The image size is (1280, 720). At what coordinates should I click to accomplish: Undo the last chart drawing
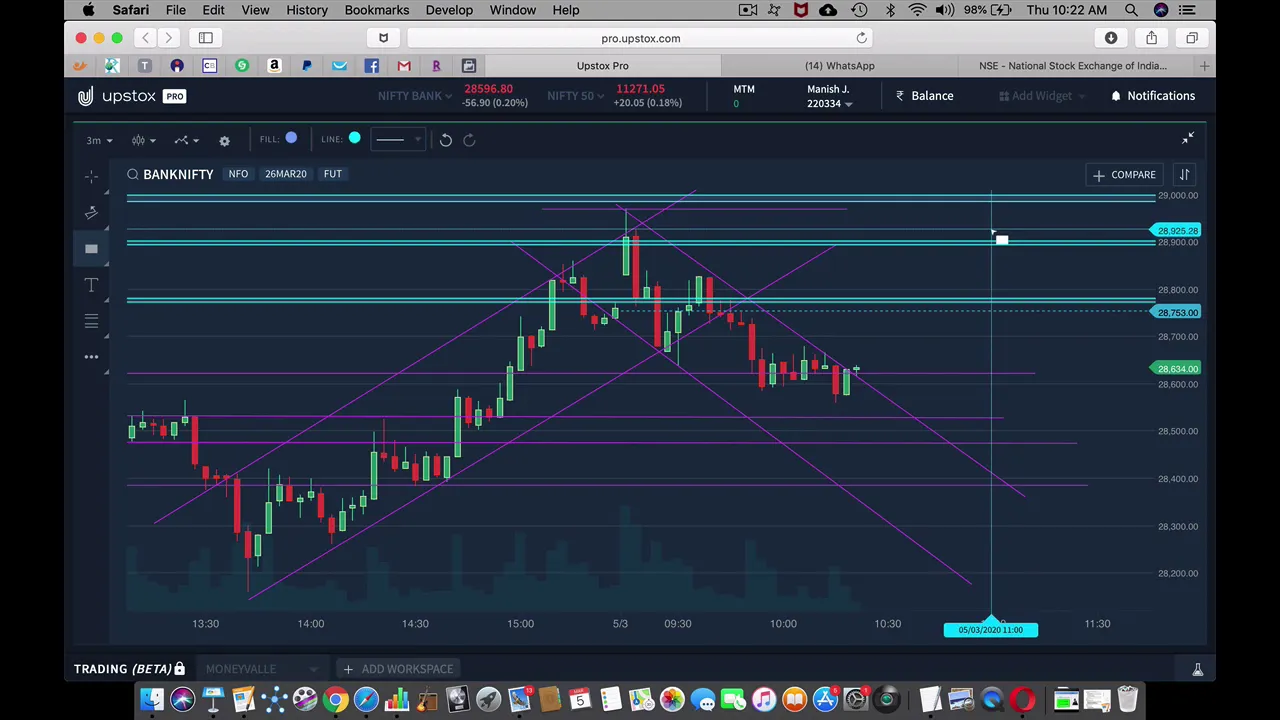(x=446, y=140)
